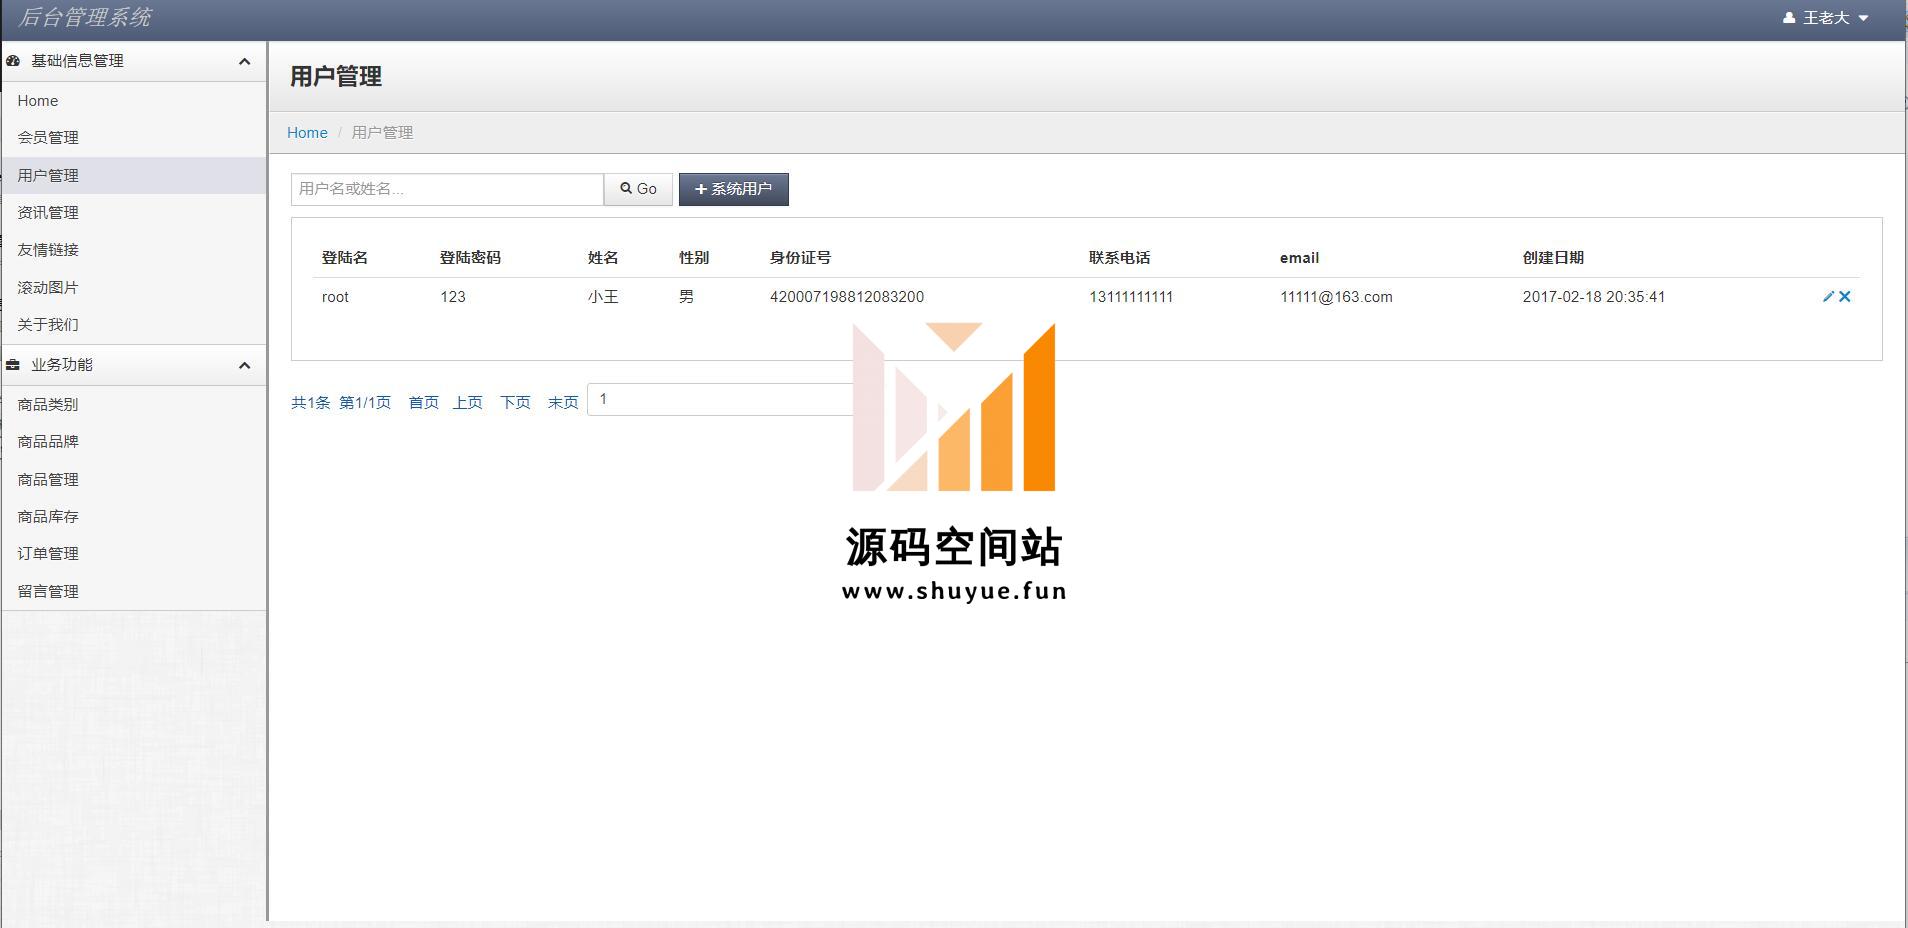Viewport: 1908px width, 928px height.
Task: Click the 上页 previous page link
Action: click(468, 402)
